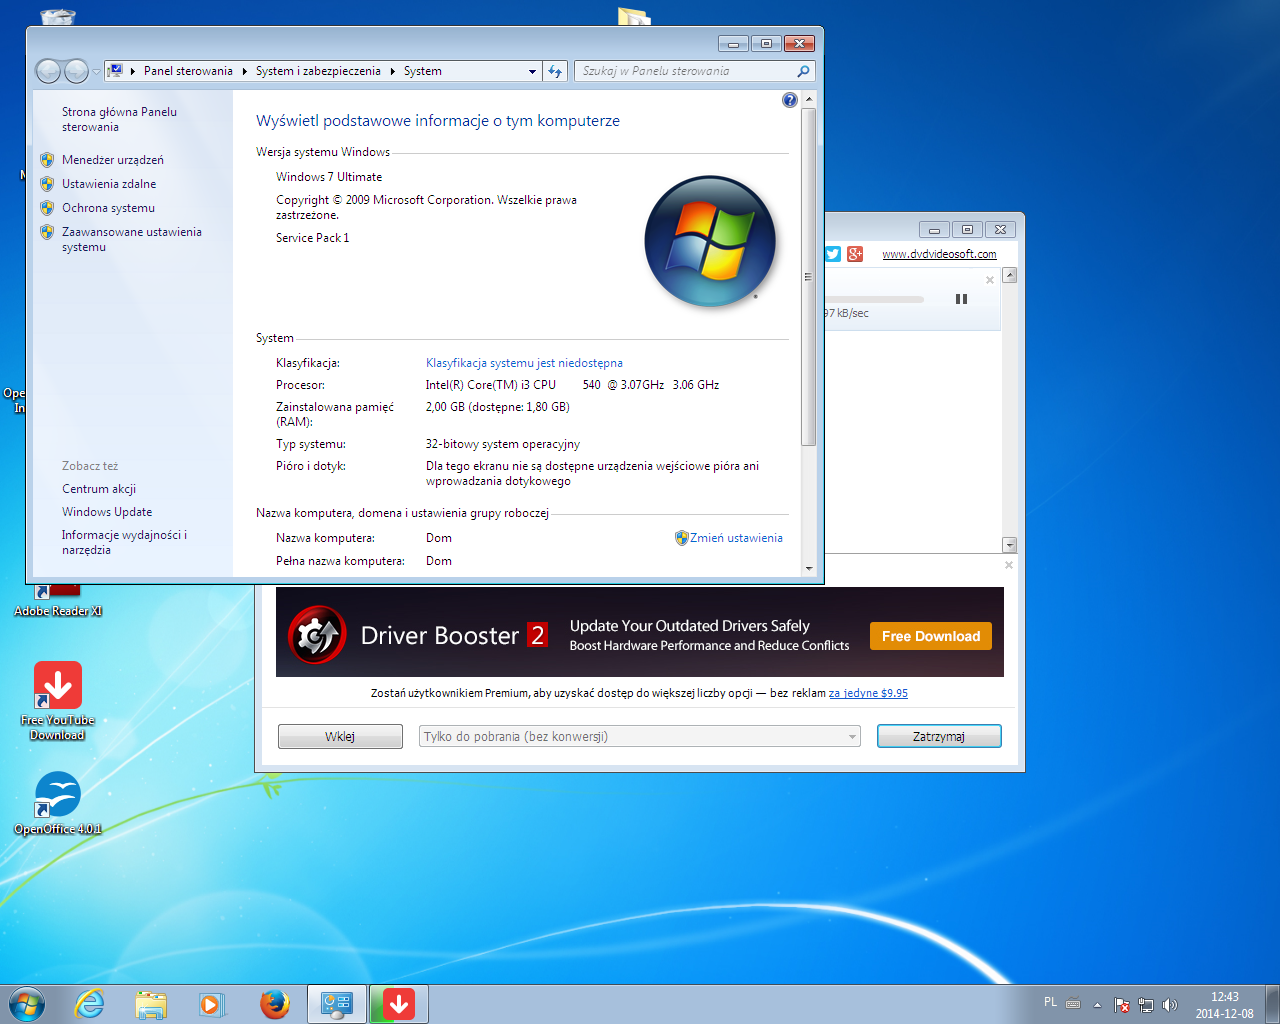The height and width of the screenshot is (1024, 1280).
Task: Launch Internet Explorer from the taskbar
Action: click(x=90, y=1004)
